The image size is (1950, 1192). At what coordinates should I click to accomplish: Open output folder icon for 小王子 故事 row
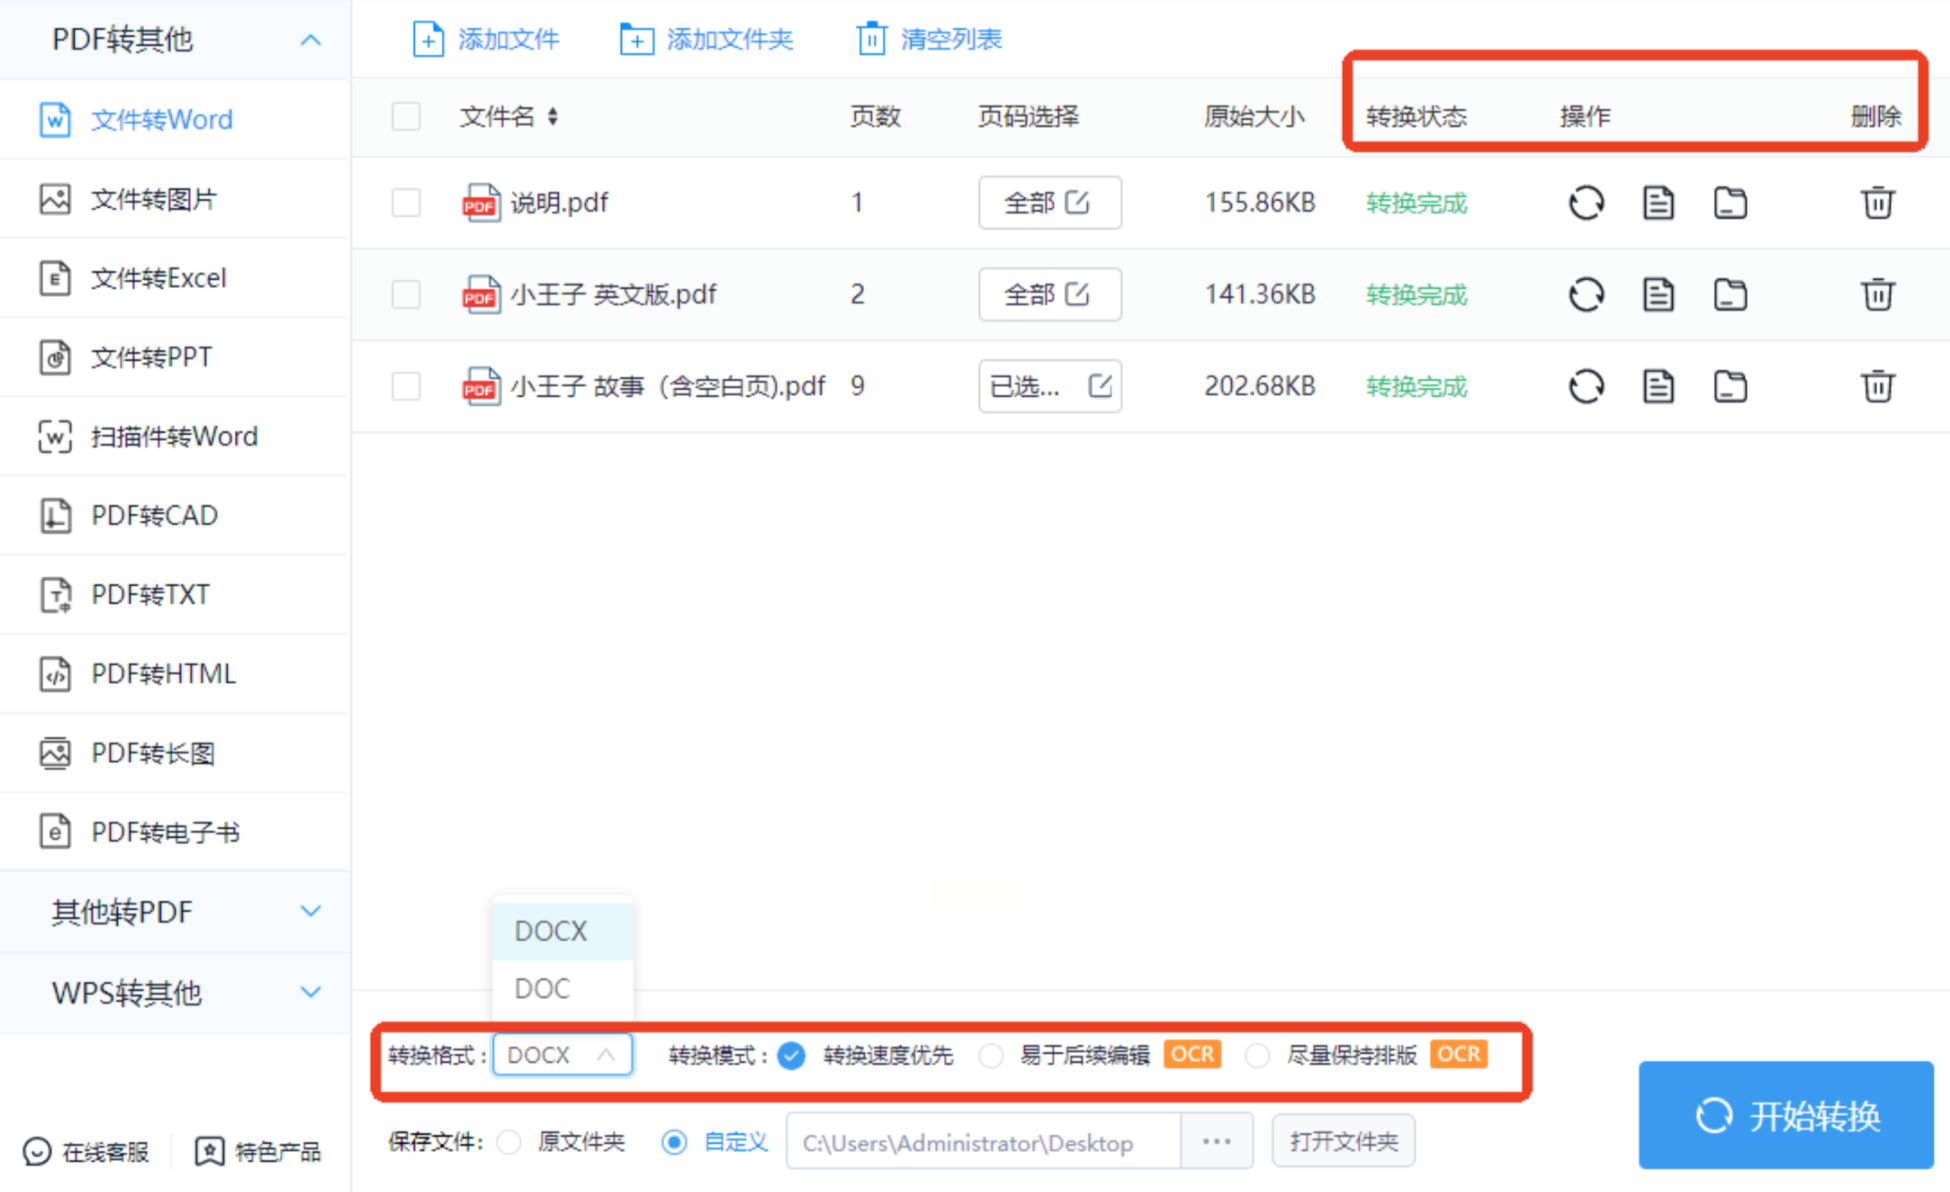pyautogui.click(x=1730, y=386)
